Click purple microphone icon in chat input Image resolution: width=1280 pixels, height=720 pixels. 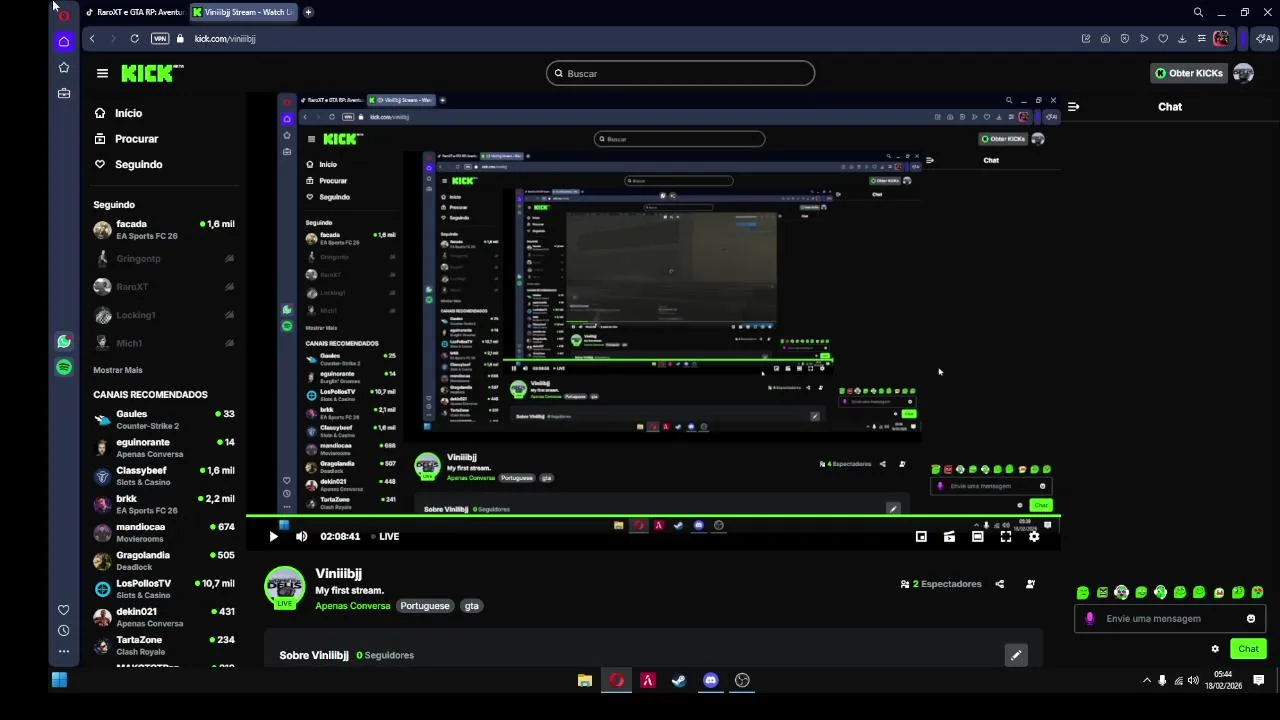pyautogui.click(x=1090, y=618)
